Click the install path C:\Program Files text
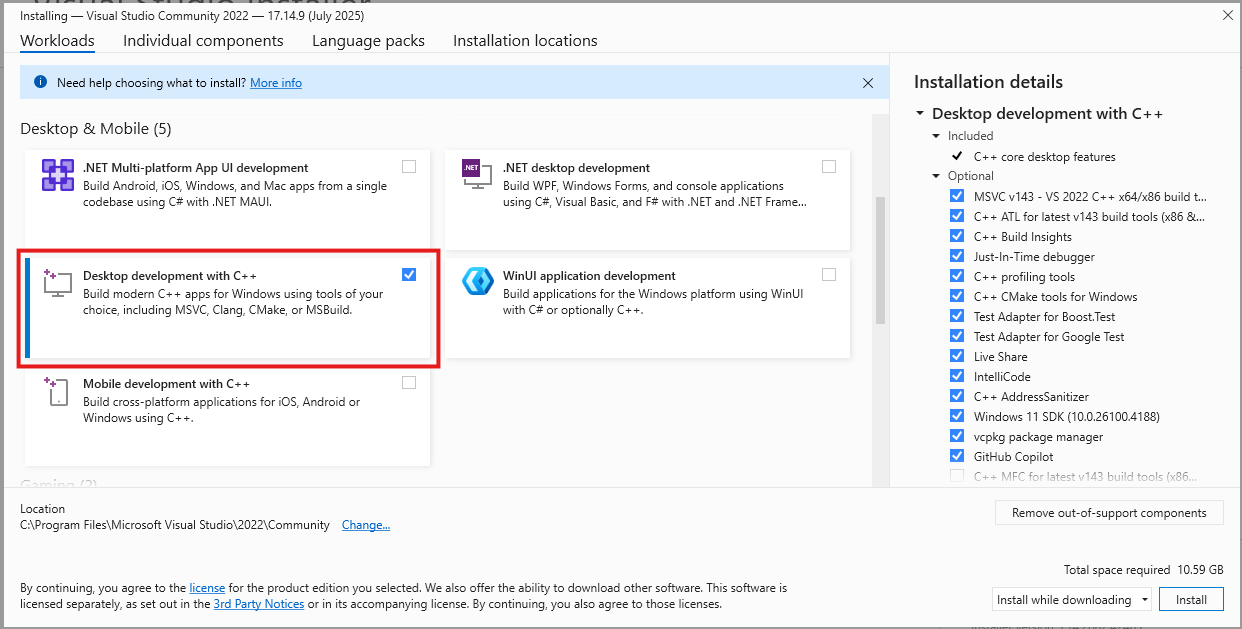The image size is (1242, 629). pos(175,525)
